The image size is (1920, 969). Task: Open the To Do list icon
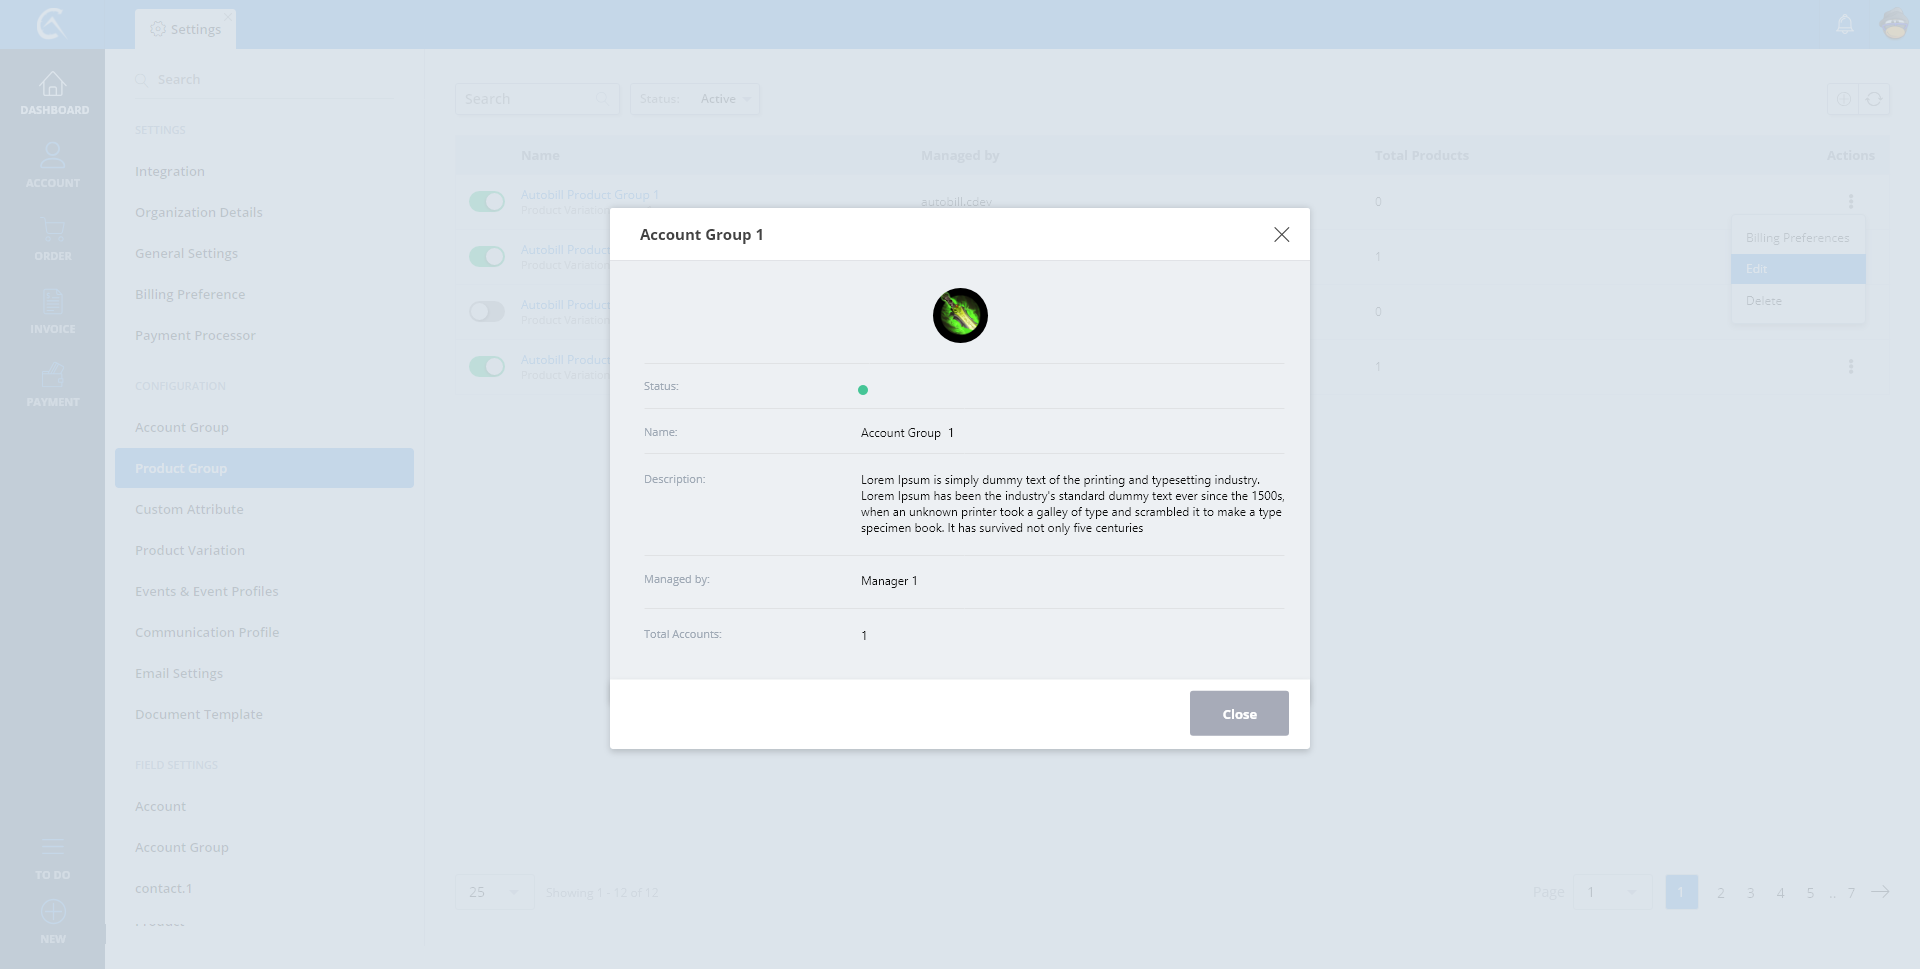[53, 848]
